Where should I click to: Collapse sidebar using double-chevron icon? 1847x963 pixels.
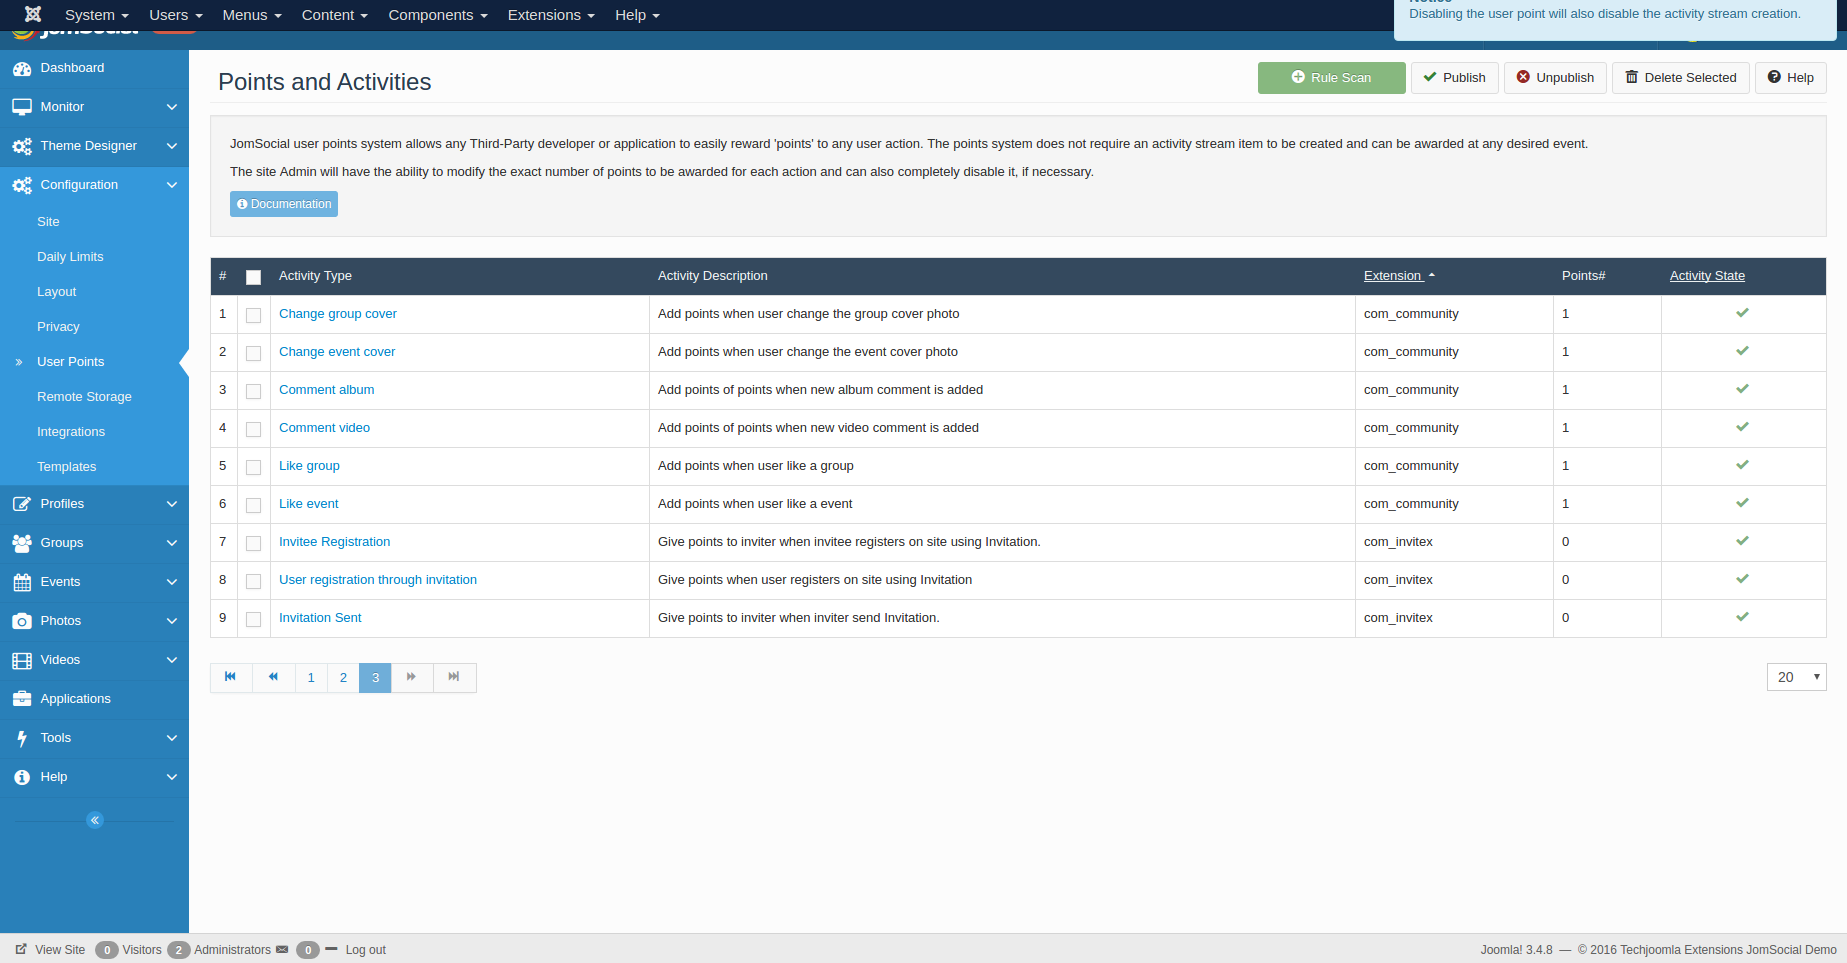[95, 820]
